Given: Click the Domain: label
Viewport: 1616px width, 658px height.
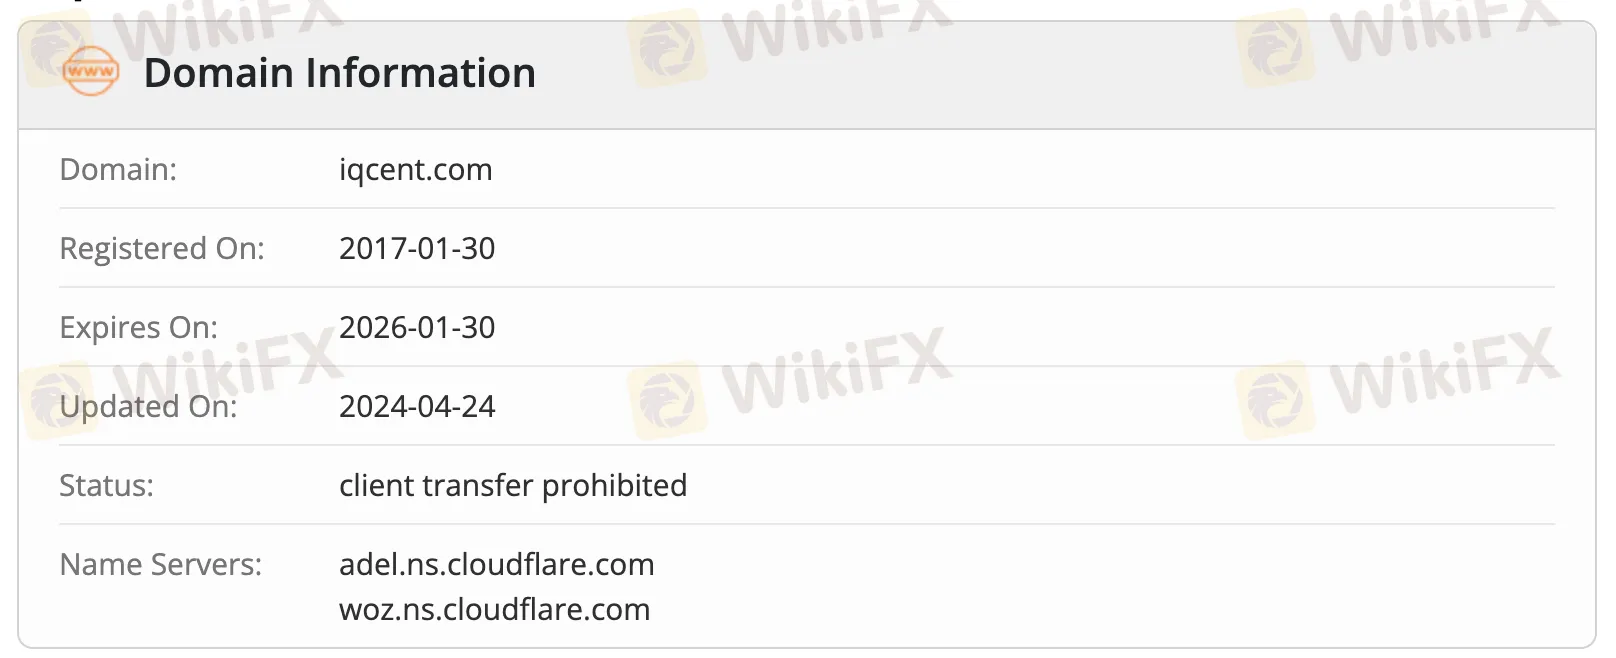Looking at the screenshot, I should (118, 169).
